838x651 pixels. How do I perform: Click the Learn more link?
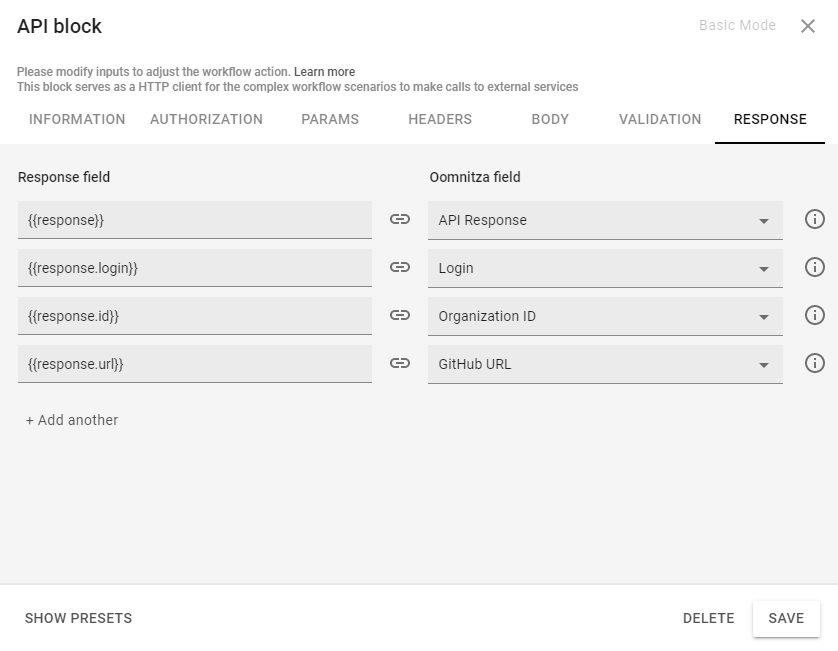pyautogui.click(x=325, y=71)
